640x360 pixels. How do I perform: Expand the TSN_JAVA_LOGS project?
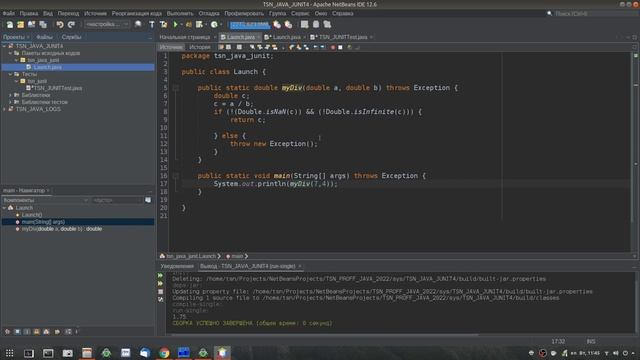tap(4, 109)
